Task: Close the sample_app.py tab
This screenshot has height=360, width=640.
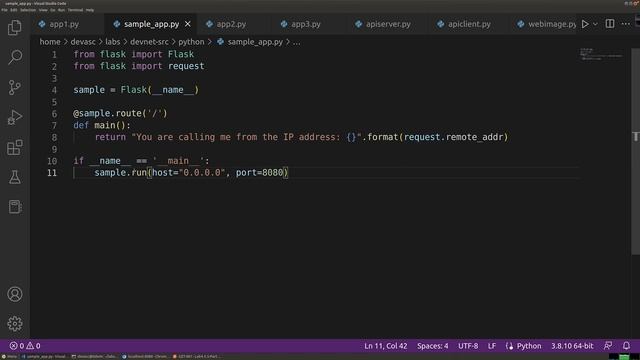Action: click(188, 24)
